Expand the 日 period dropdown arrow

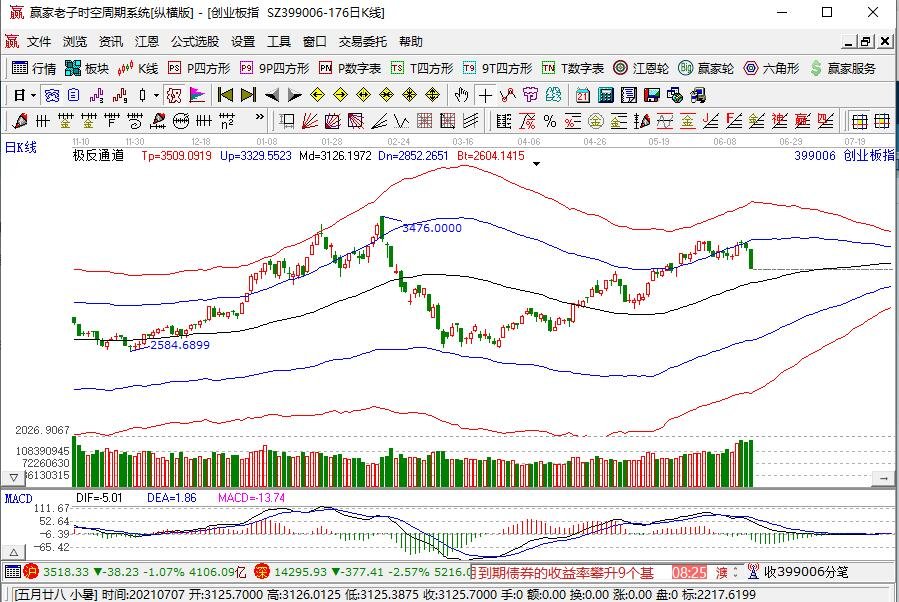point(33,95)
